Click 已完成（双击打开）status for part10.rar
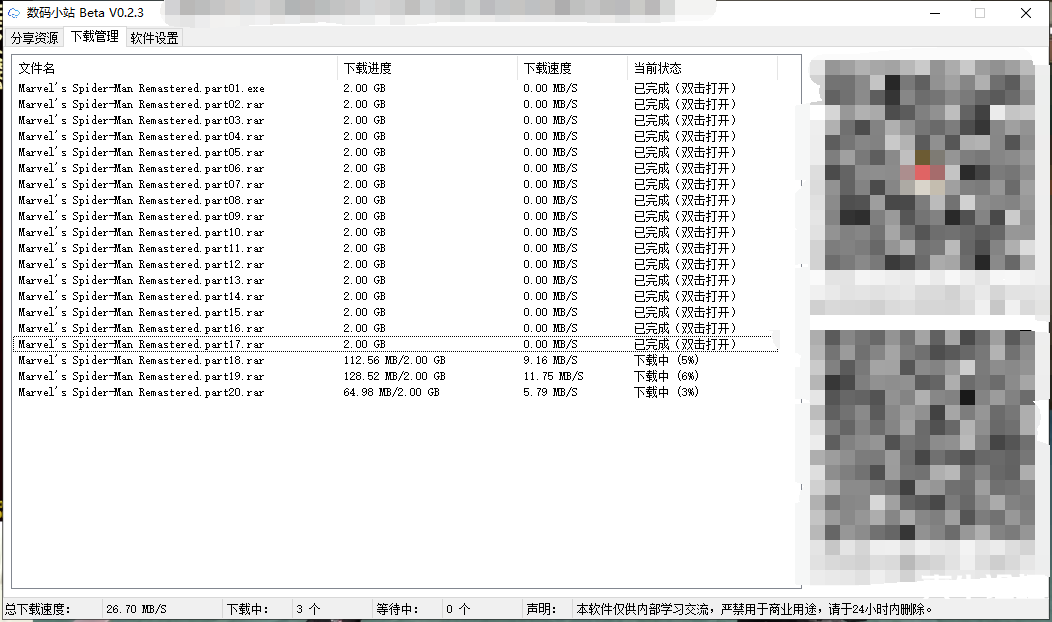Viewport: 1052px width, 622px height. pyautogui.click(x=685, y=232)
